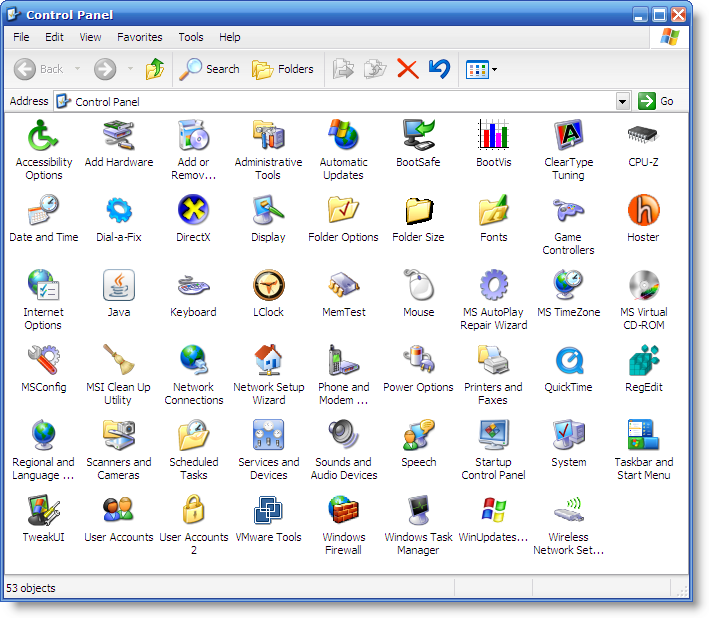Open the Java icon

coord(118,285)
